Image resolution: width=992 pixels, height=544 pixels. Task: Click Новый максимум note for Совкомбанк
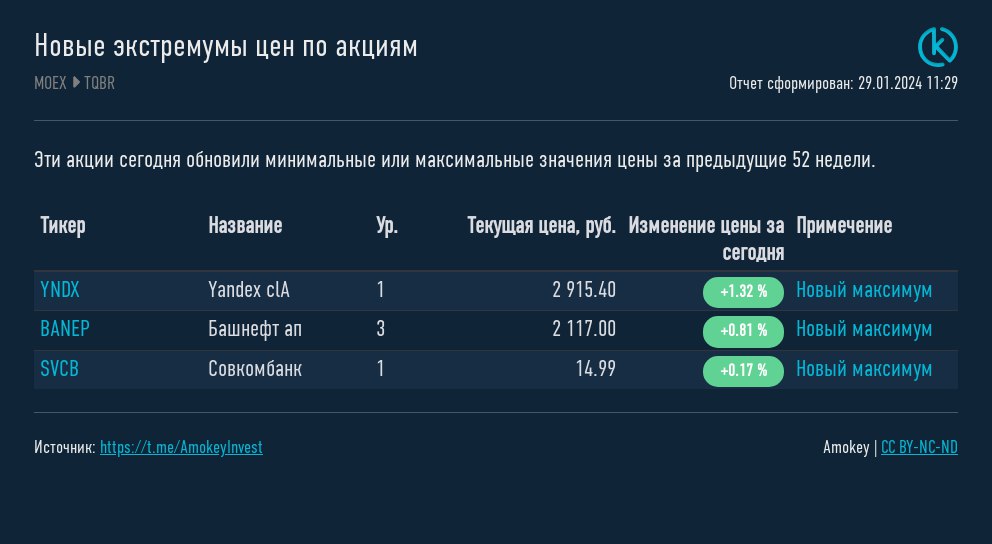(864, 370)
